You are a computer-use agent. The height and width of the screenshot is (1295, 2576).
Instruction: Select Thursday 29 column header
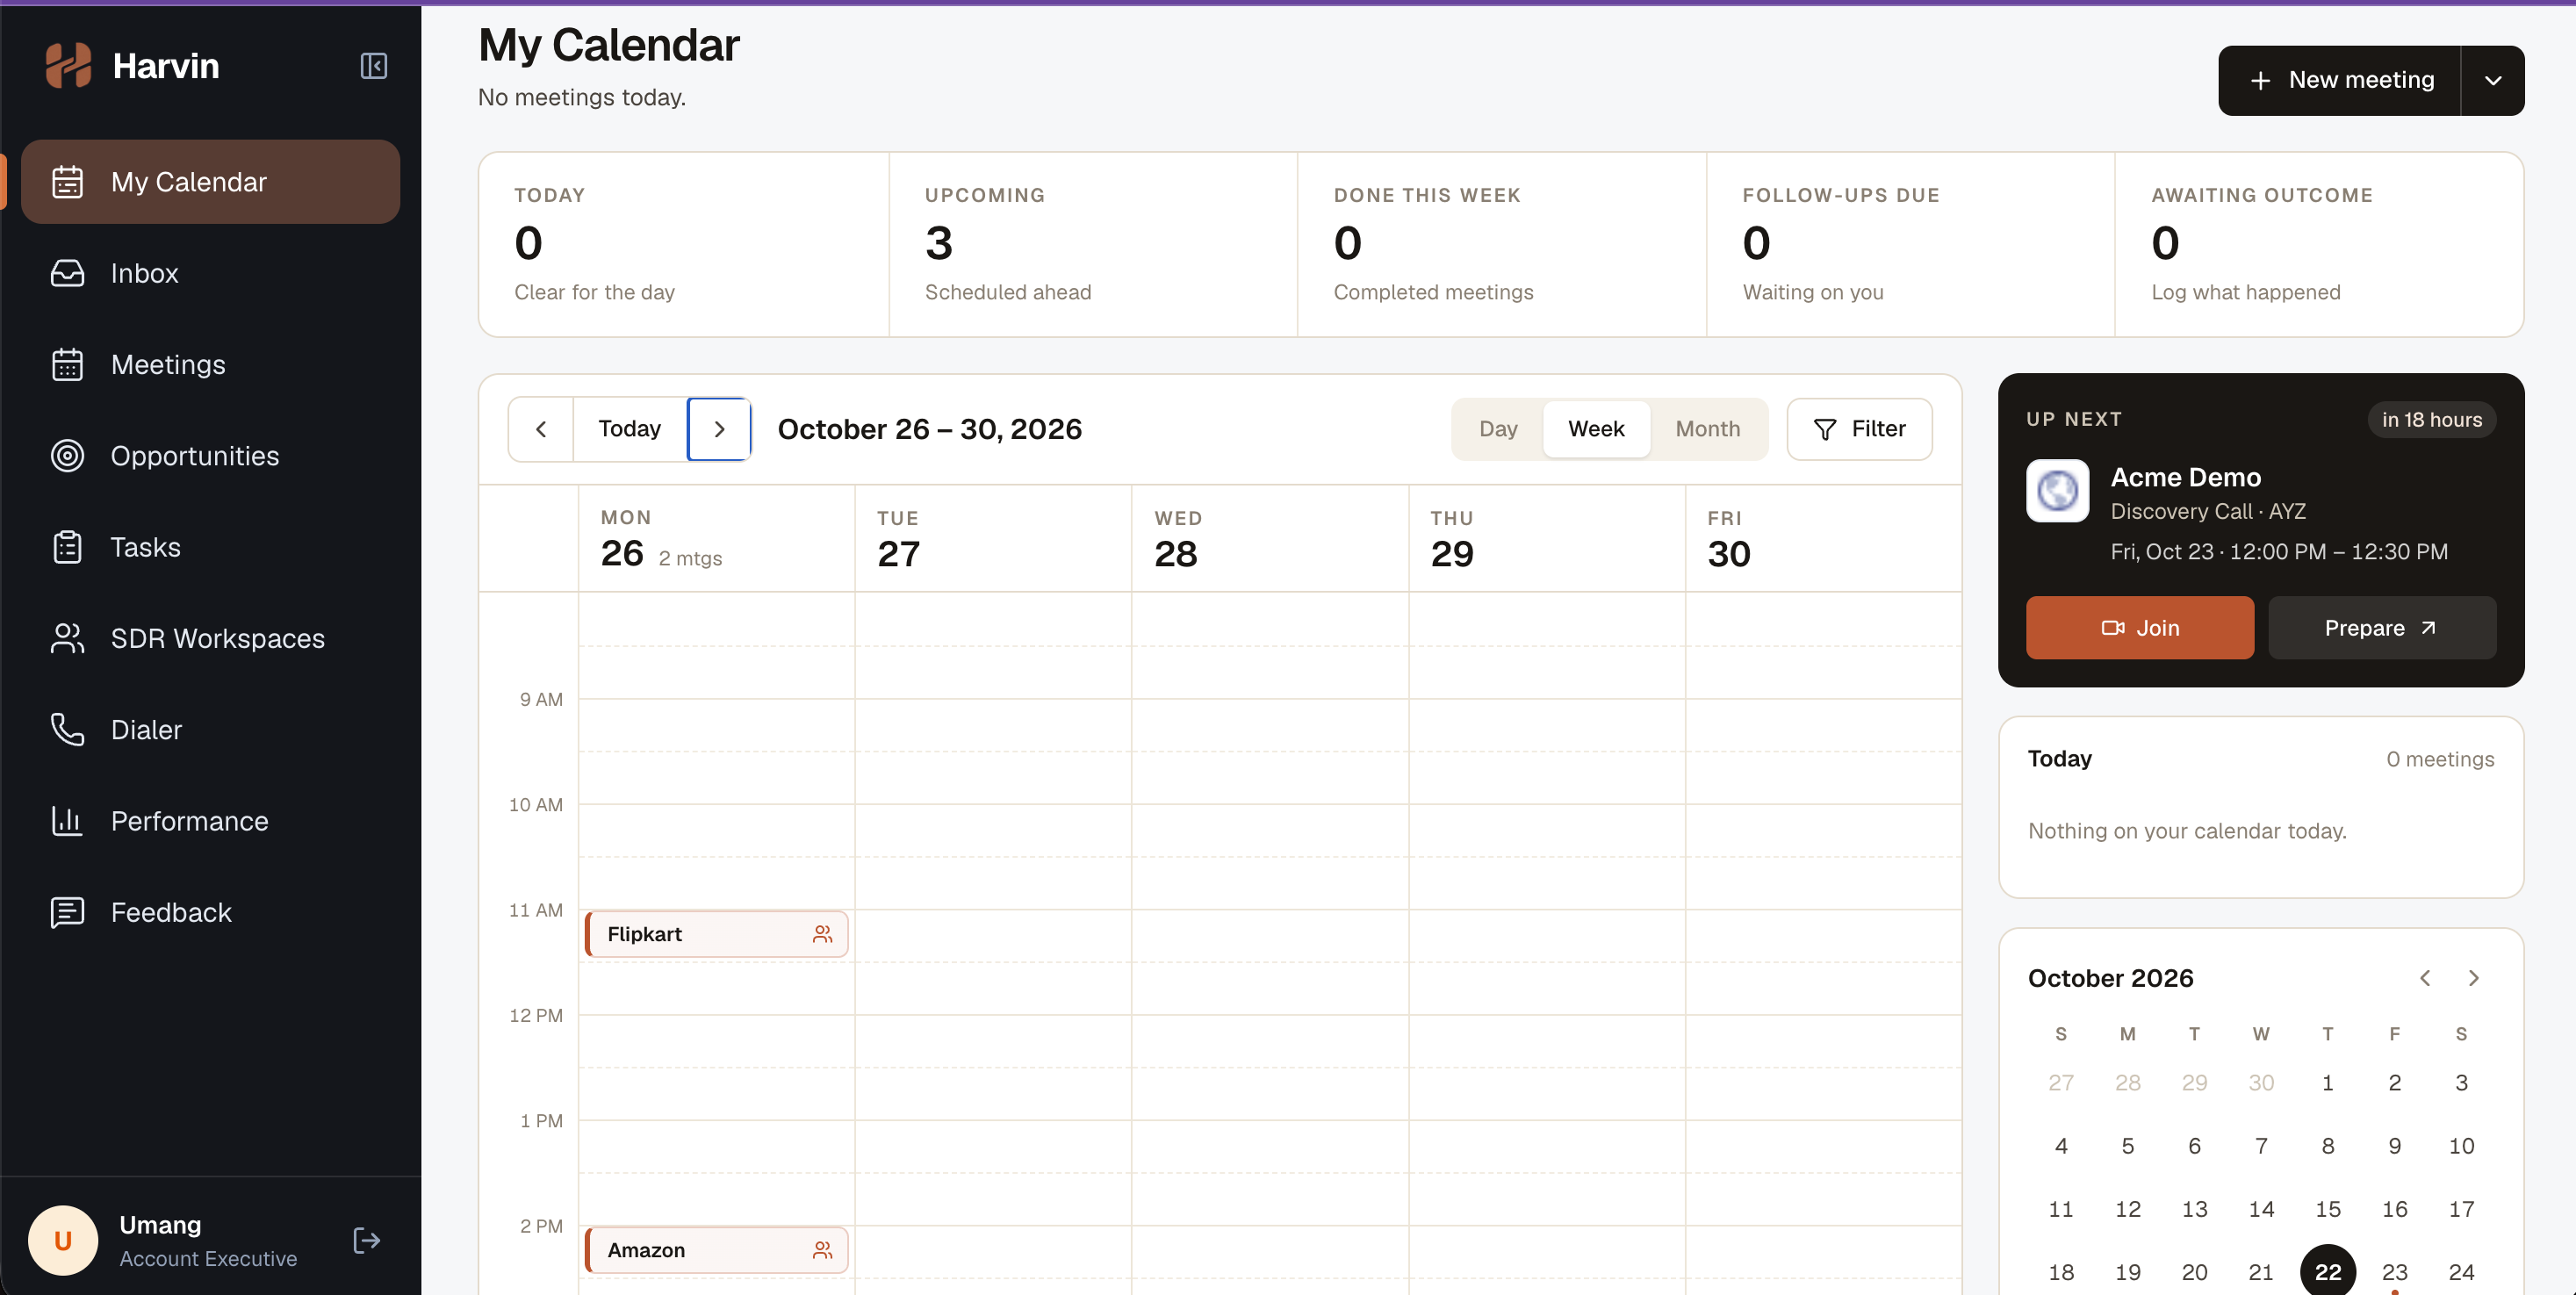(1547, 539)
